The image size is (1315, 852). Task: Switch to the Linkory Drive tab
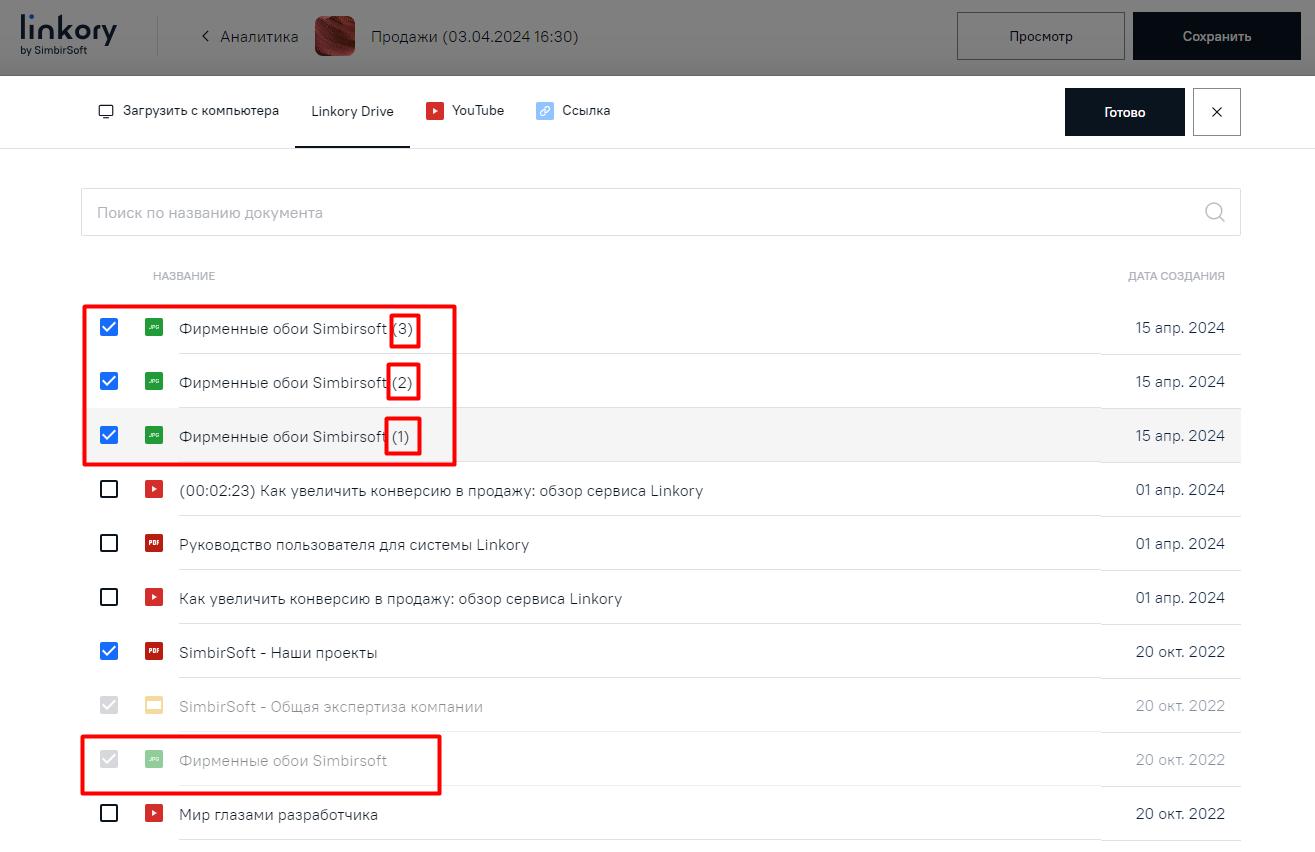coord(352,111)
